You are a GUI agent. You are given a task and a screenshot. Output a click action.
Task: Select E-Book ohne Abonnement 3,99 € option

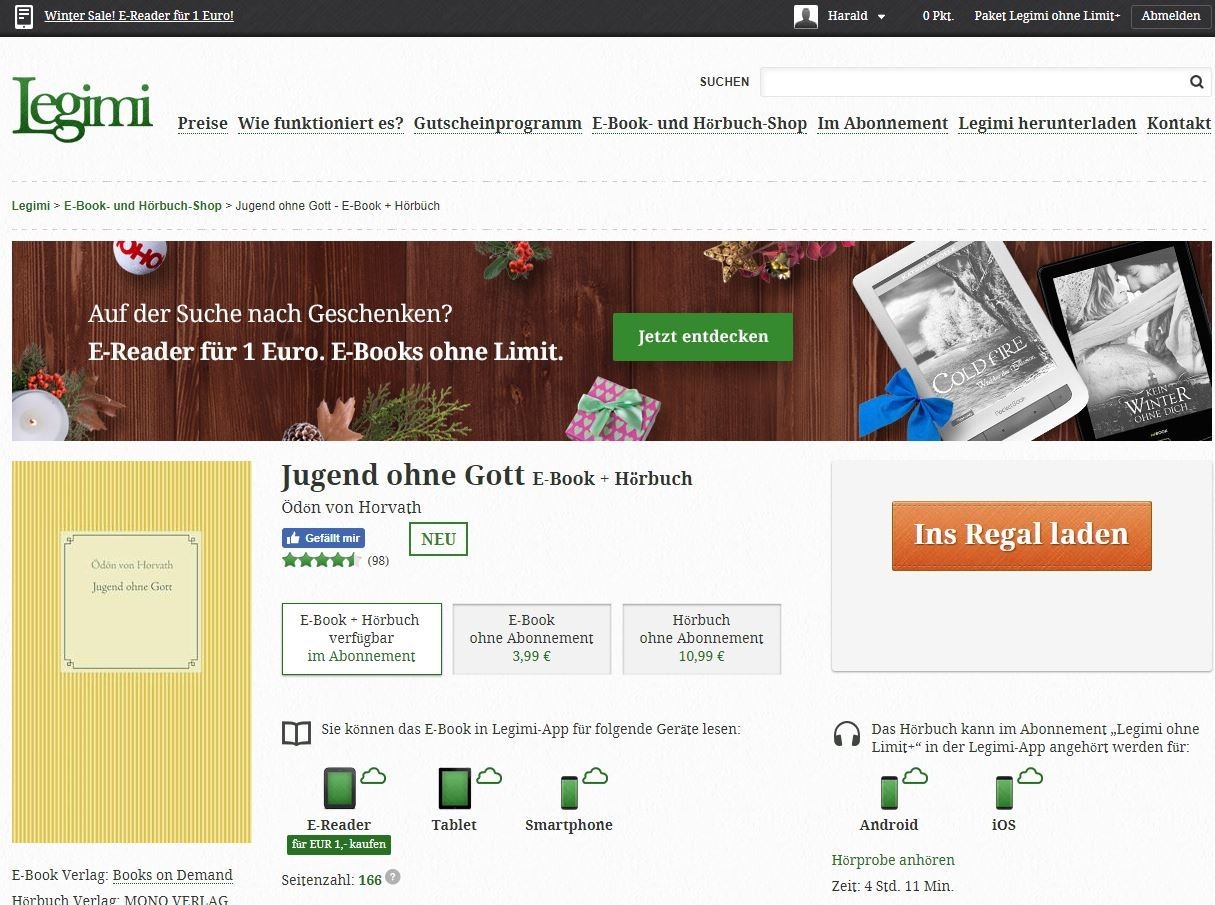[531, 638]
